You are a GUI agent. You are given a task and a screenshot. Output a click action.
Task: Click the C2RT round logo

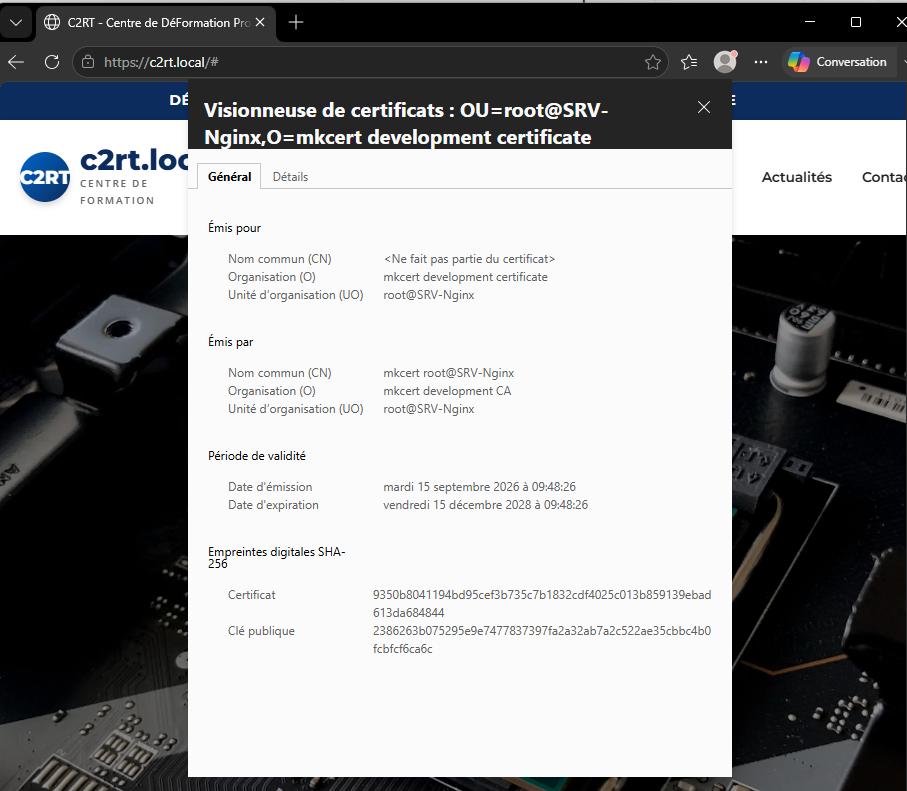pyautogui.click(x=45, y=177)
